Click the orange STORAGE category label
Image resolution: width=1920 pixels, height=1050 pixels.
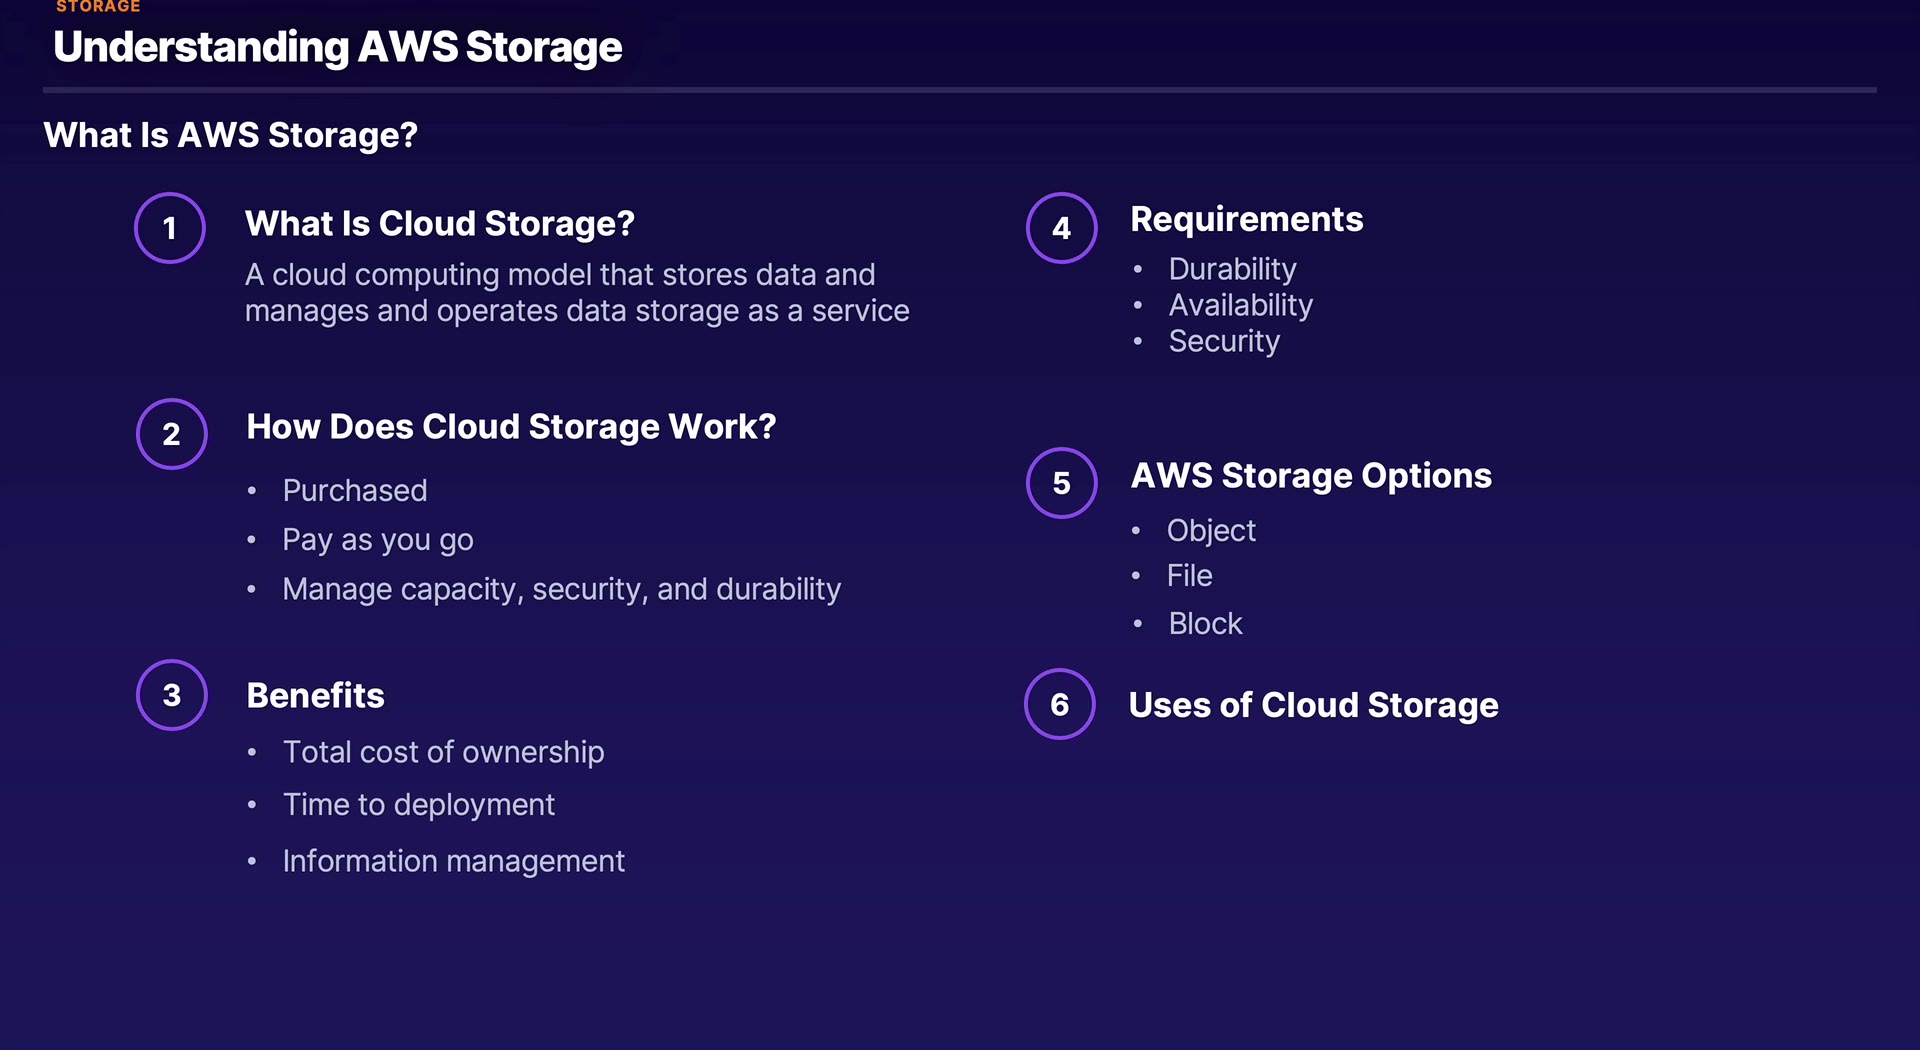98,7
